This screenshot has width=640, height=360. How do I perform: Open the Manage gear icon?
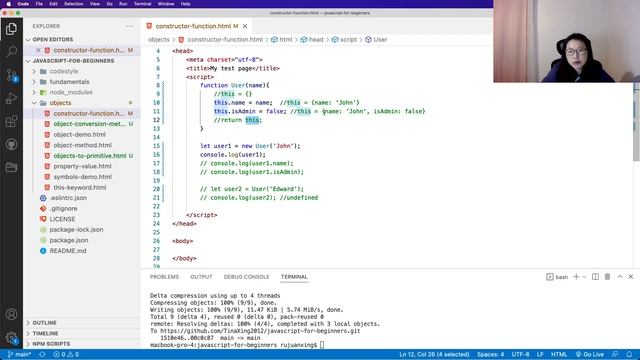click(x=11, y=338)
